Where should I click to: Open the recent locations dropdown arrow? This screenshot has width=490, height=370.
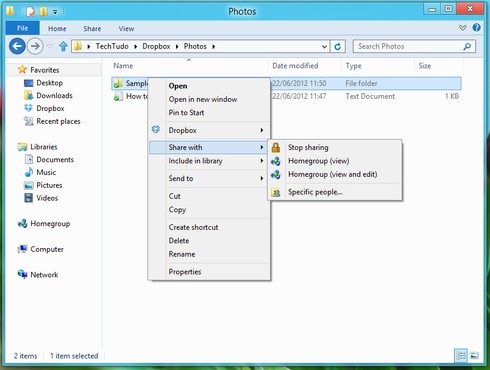pos(50,46)
